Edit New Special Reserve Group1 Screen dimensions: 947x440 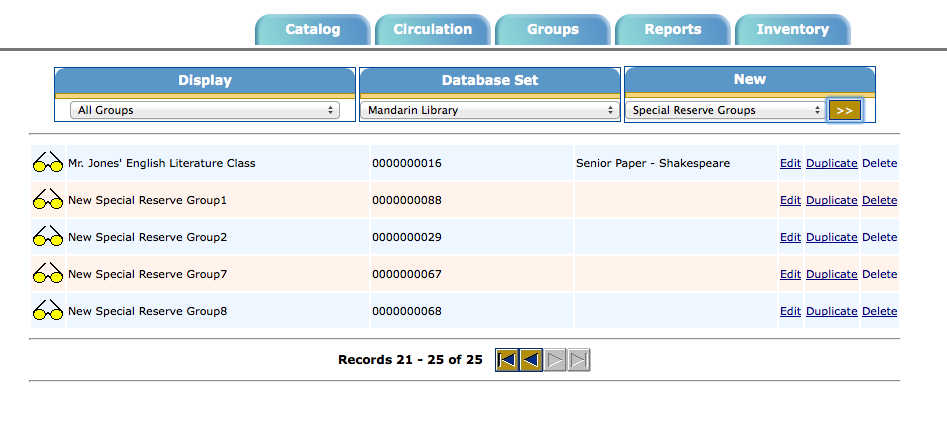(790, 200)
